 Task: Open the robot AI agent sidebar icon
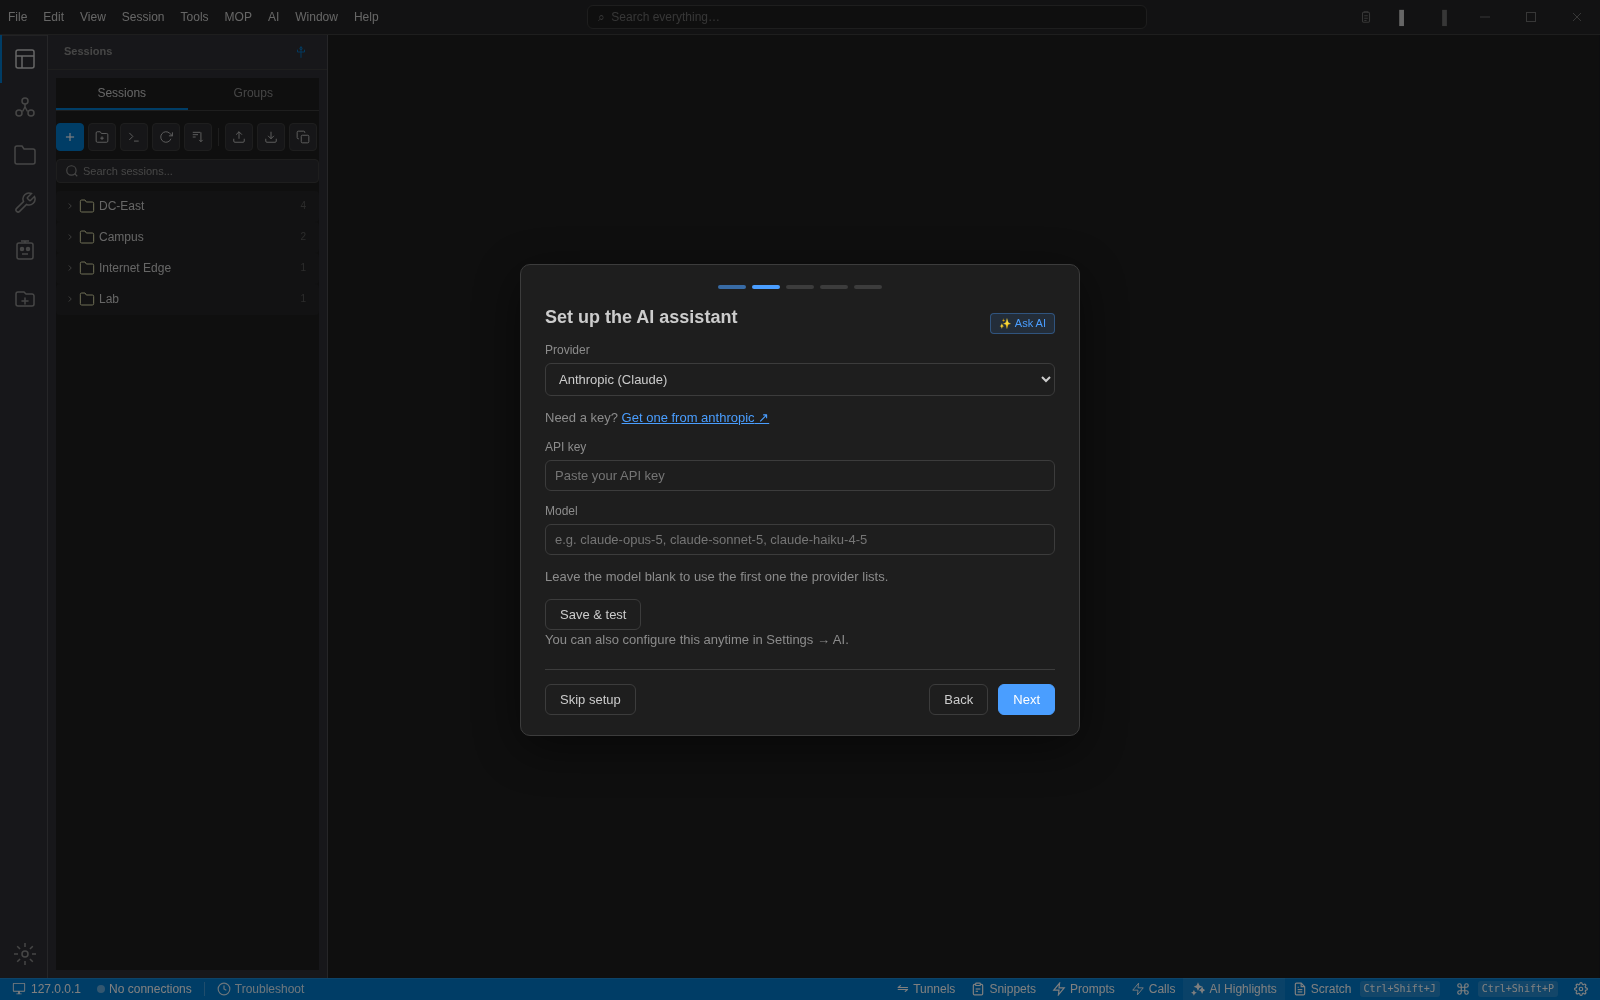pos(25,250)
